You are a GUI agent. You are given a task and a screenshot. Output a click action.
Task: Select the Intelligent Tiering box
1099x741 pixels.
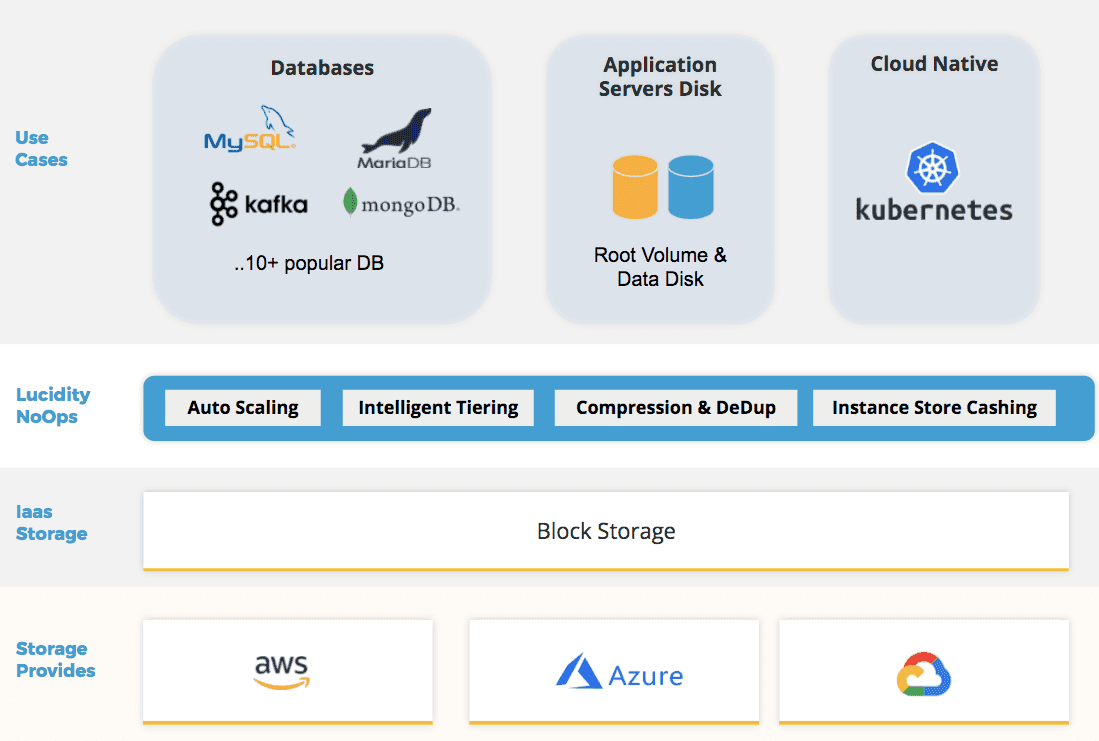coord(438,408)
